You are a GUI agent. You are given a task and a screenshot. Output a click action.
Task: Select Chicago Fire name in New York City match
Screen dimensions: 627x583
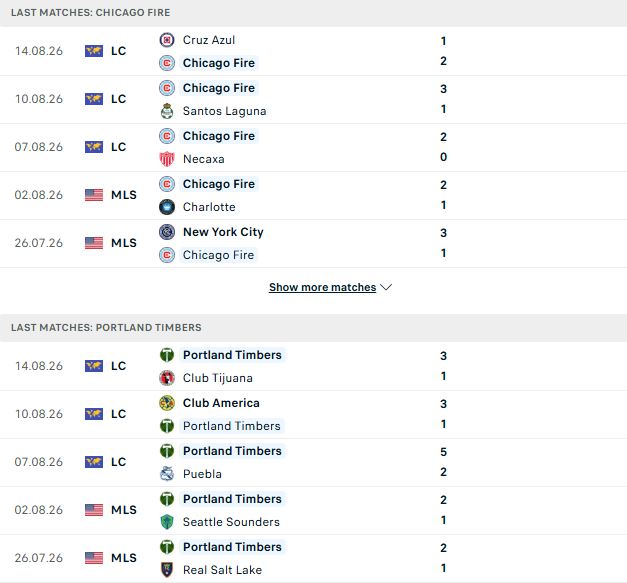(x=218, y=255)
